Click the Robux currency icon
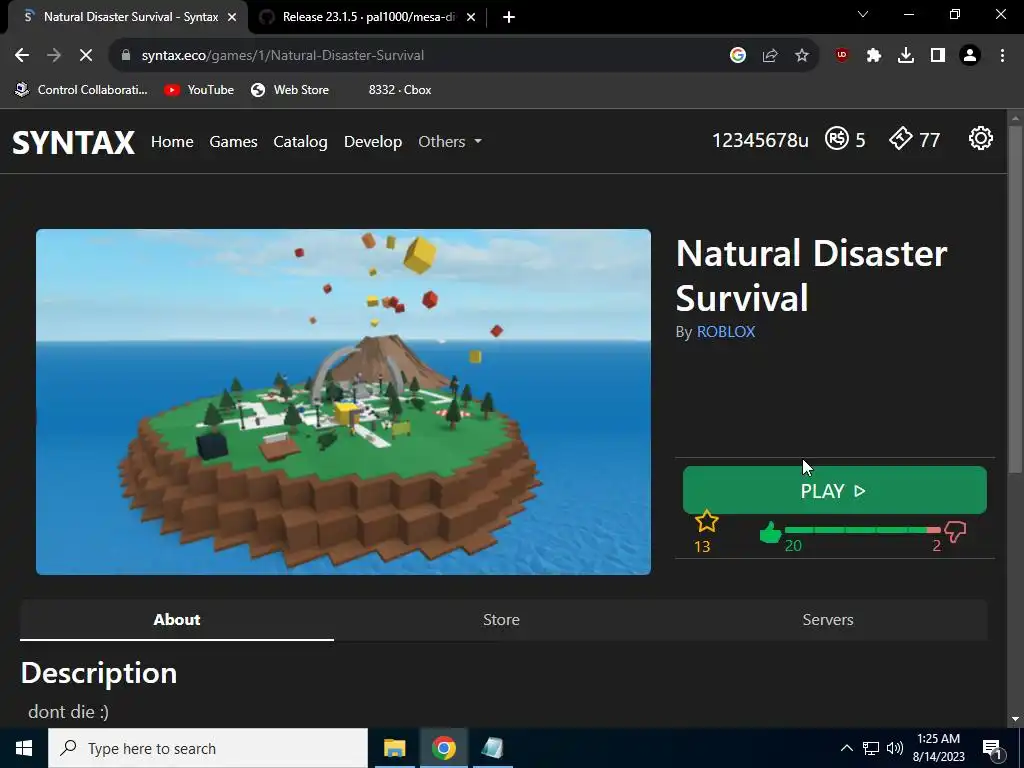The height and width of the screenshot is (768, 1024). (837, 138)
